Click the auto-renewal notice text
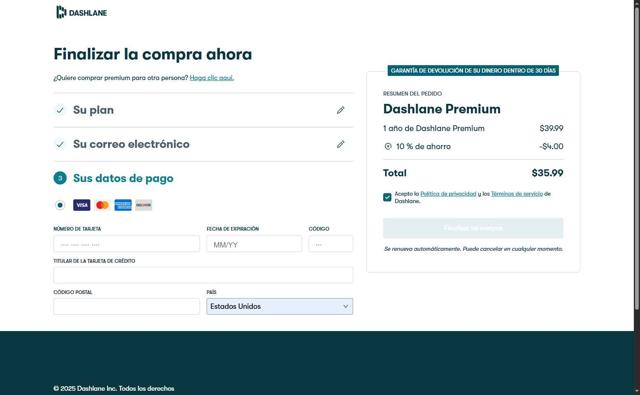Image resolution: width=640 pixels, height=395 pixels. 473,249
